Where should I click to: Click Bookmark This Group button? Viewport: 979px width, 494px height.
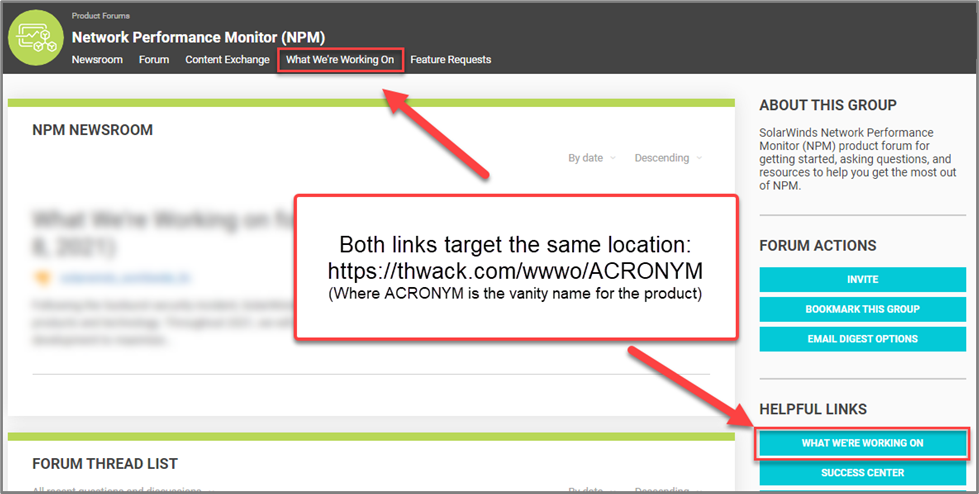tap(862, 309)
